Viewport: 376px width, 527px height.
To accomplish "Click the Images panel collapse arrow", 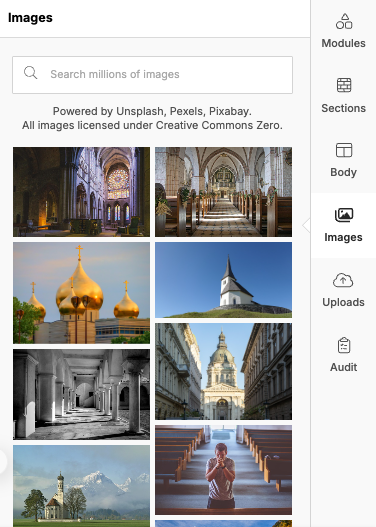I will click(x=306, y=225).
